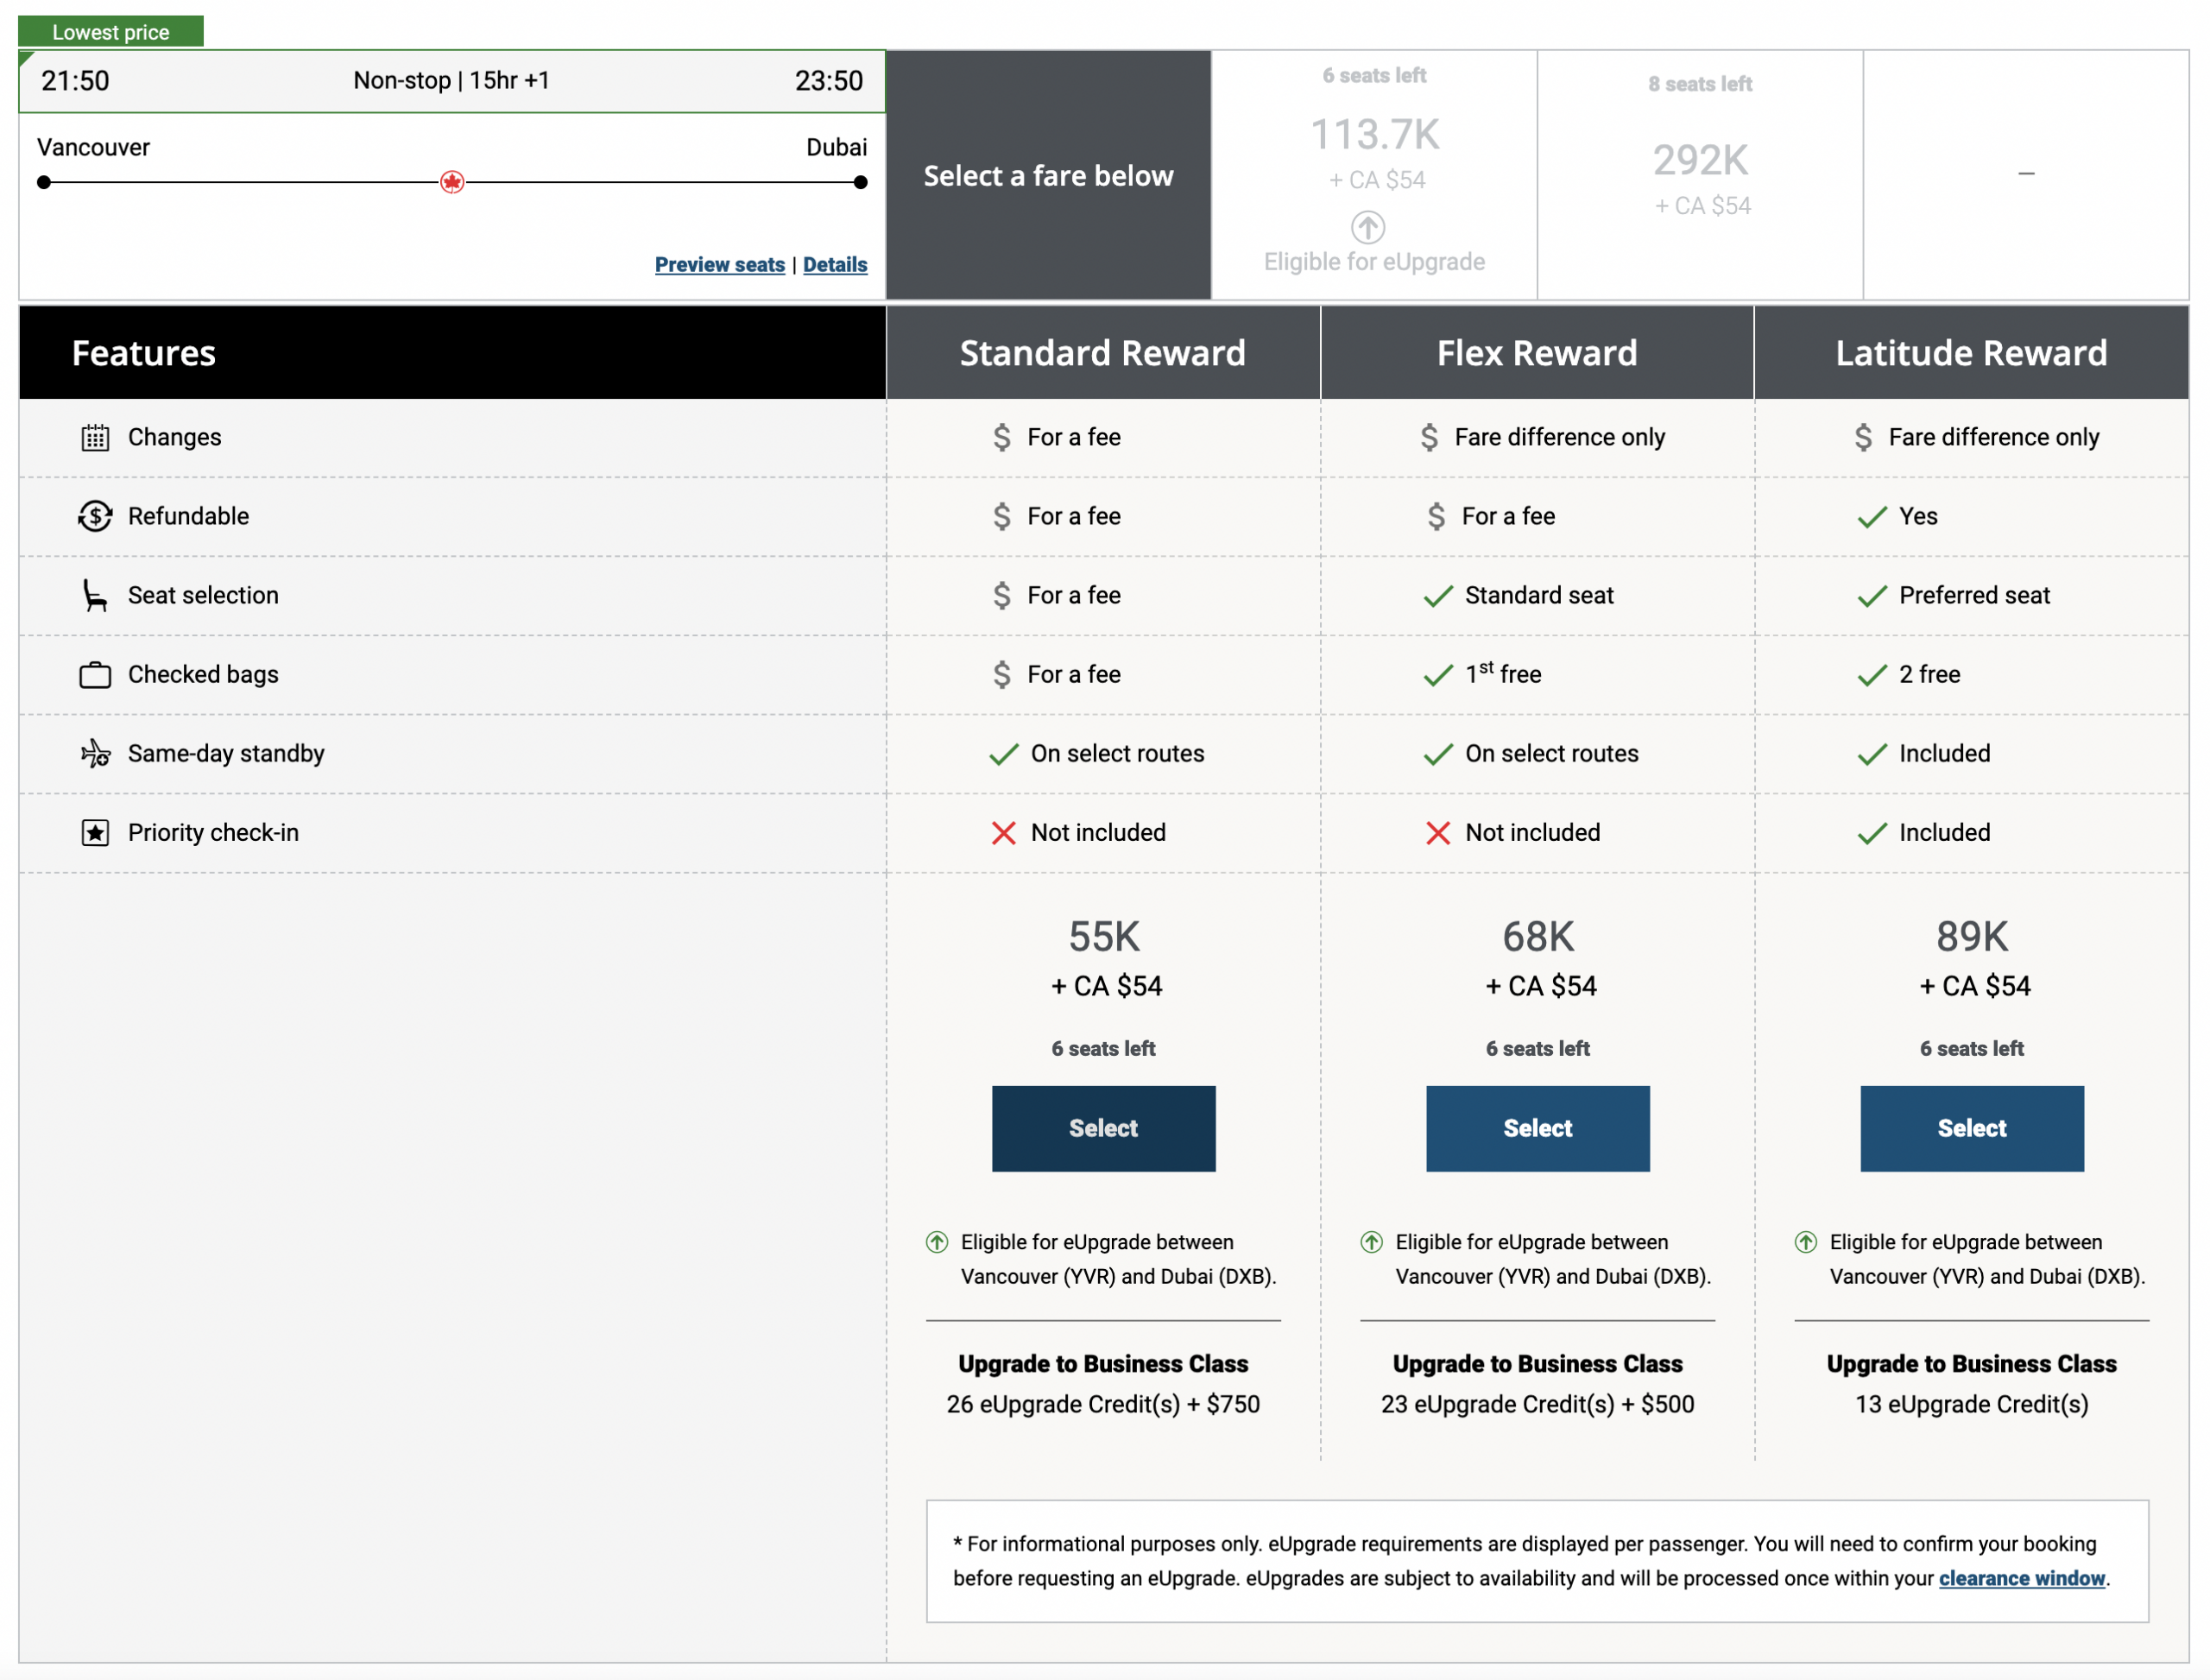Click the Seat selection chair icon
Screen dimensions: 2210x1680
[x=95, y=595]
